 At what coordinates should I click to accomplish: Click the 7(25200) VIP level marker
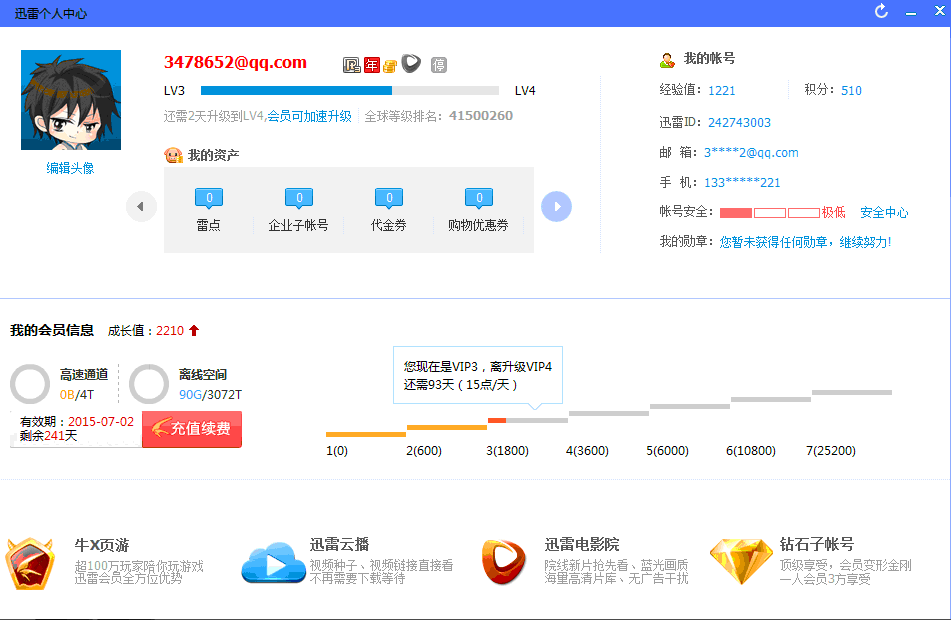(x=831, y=451)
